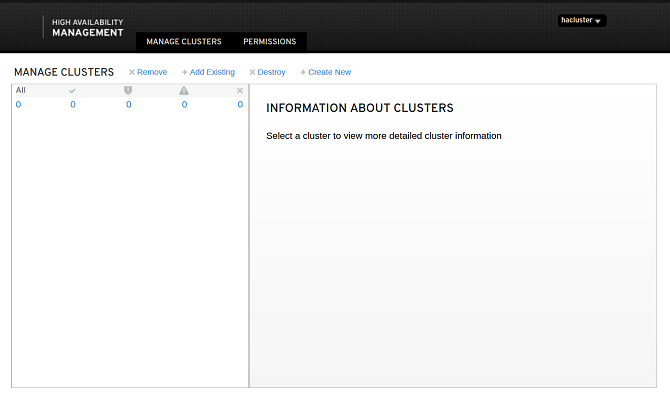Click the shield warning status filter icon
The image size is (670, 400).
point(128,91)
